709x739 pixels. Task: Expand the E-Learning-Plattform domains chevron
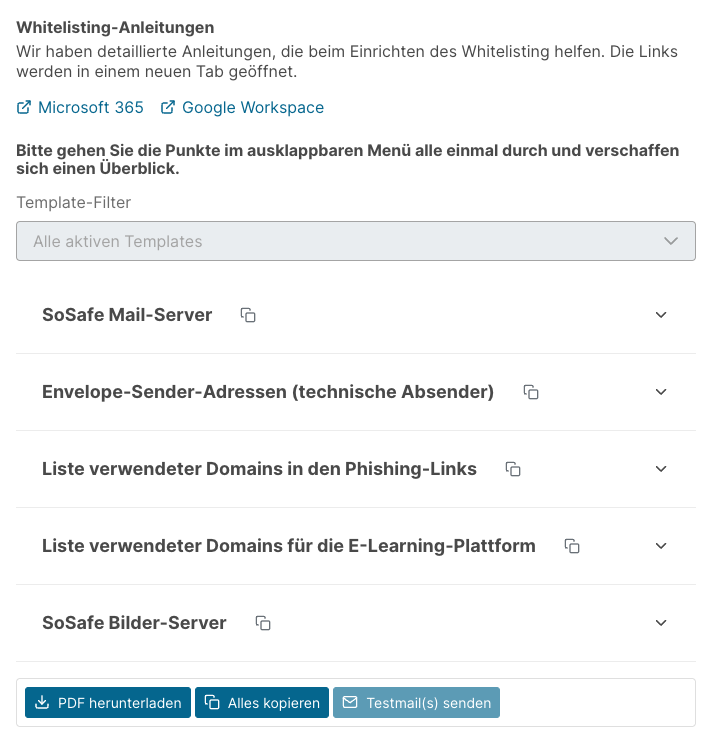(x=660, y=546)
